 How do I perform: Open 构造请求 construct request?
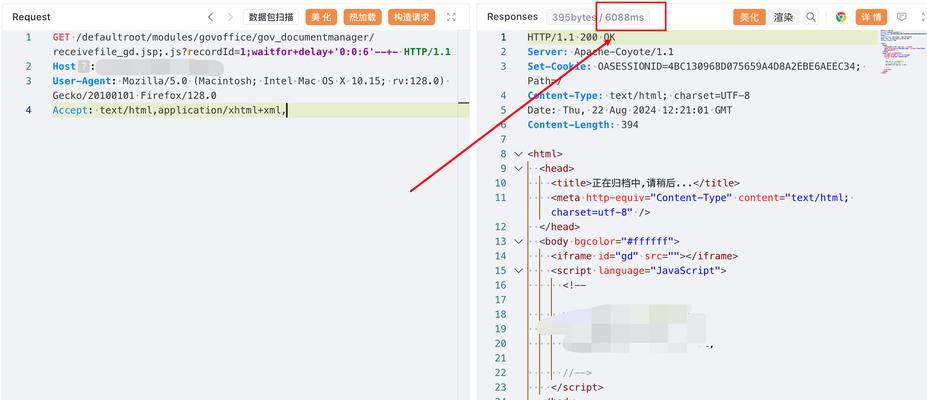point(411,17)
